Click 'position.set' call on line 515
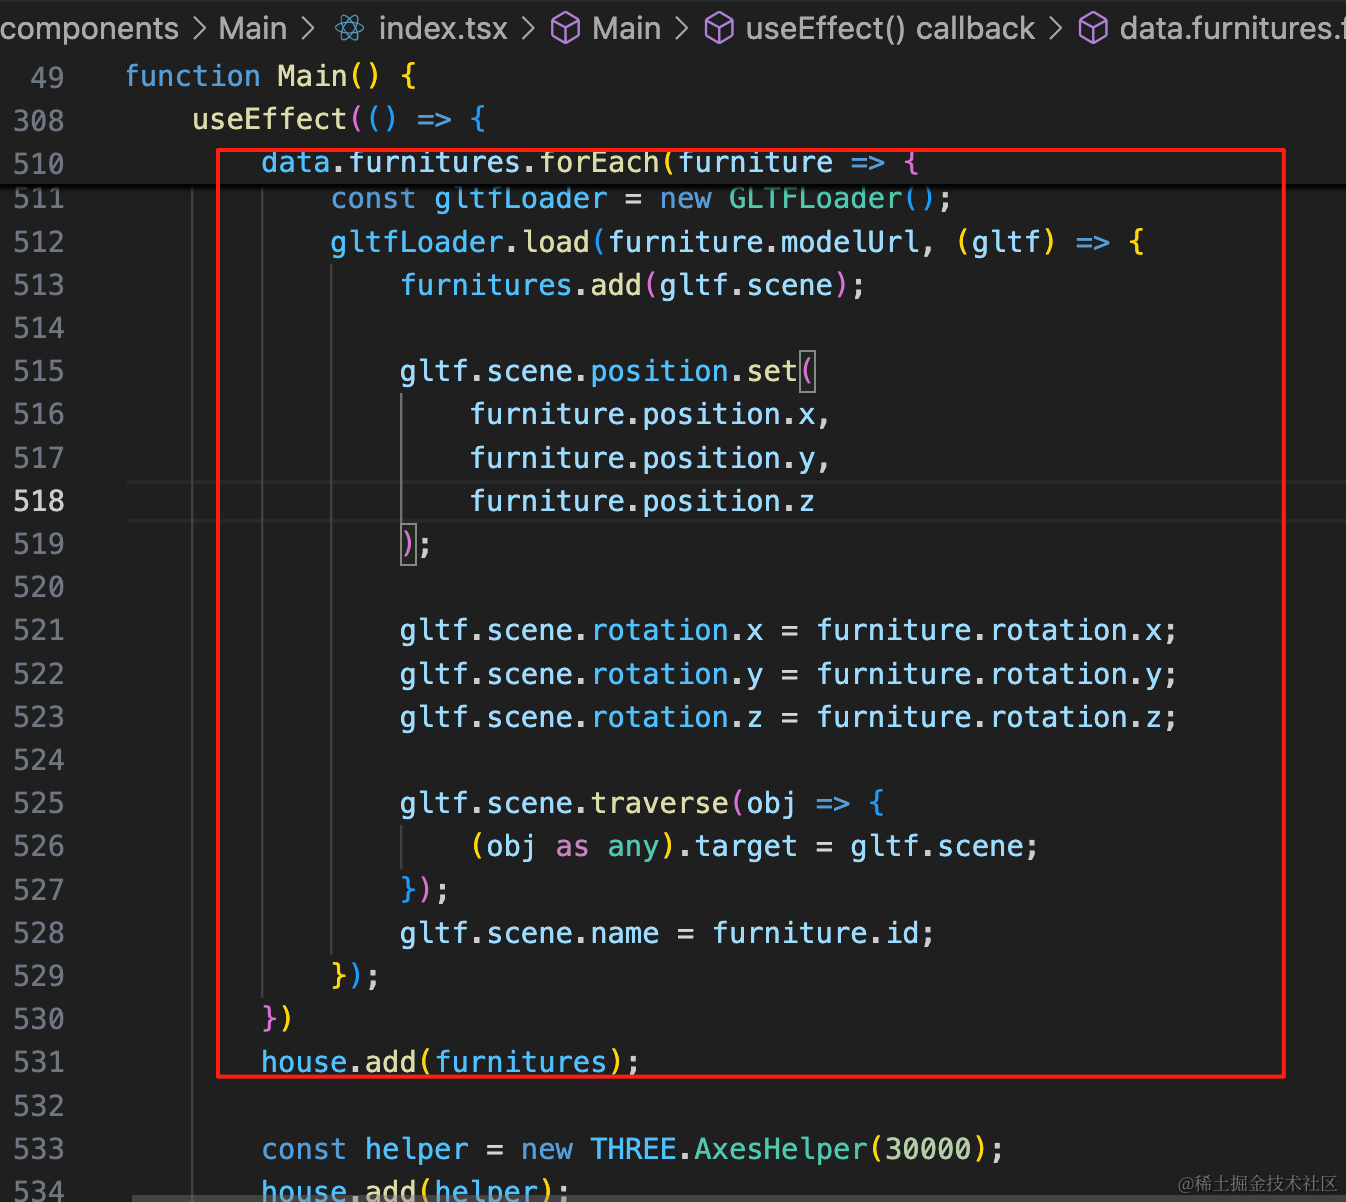Viewport: 1346px width, 1202px height. (694, 371)
